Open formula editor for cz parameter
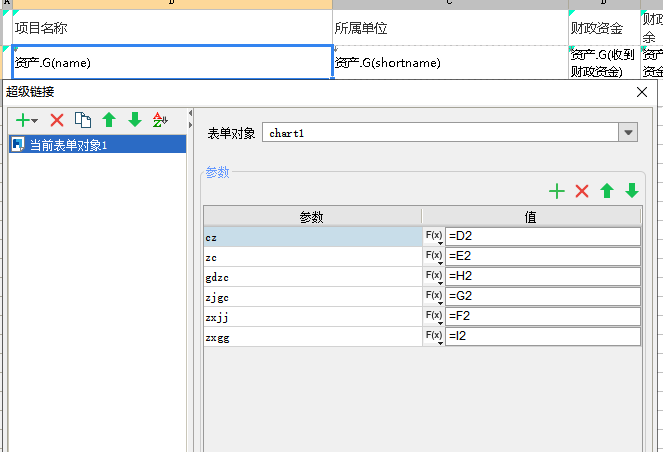Viewport: 663px width, 452px height. [x=434, y=236]
